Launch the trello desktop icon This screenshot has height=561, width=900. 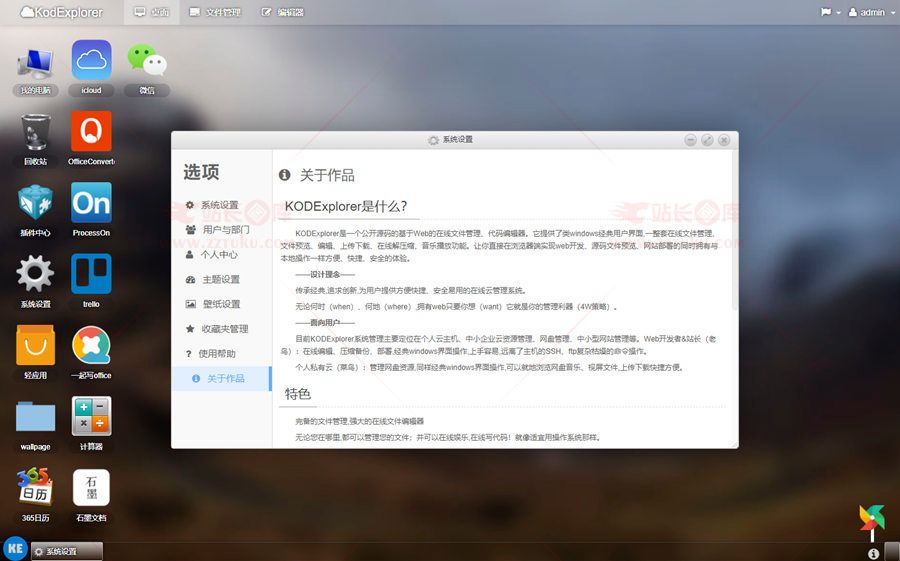coord(91,282)
